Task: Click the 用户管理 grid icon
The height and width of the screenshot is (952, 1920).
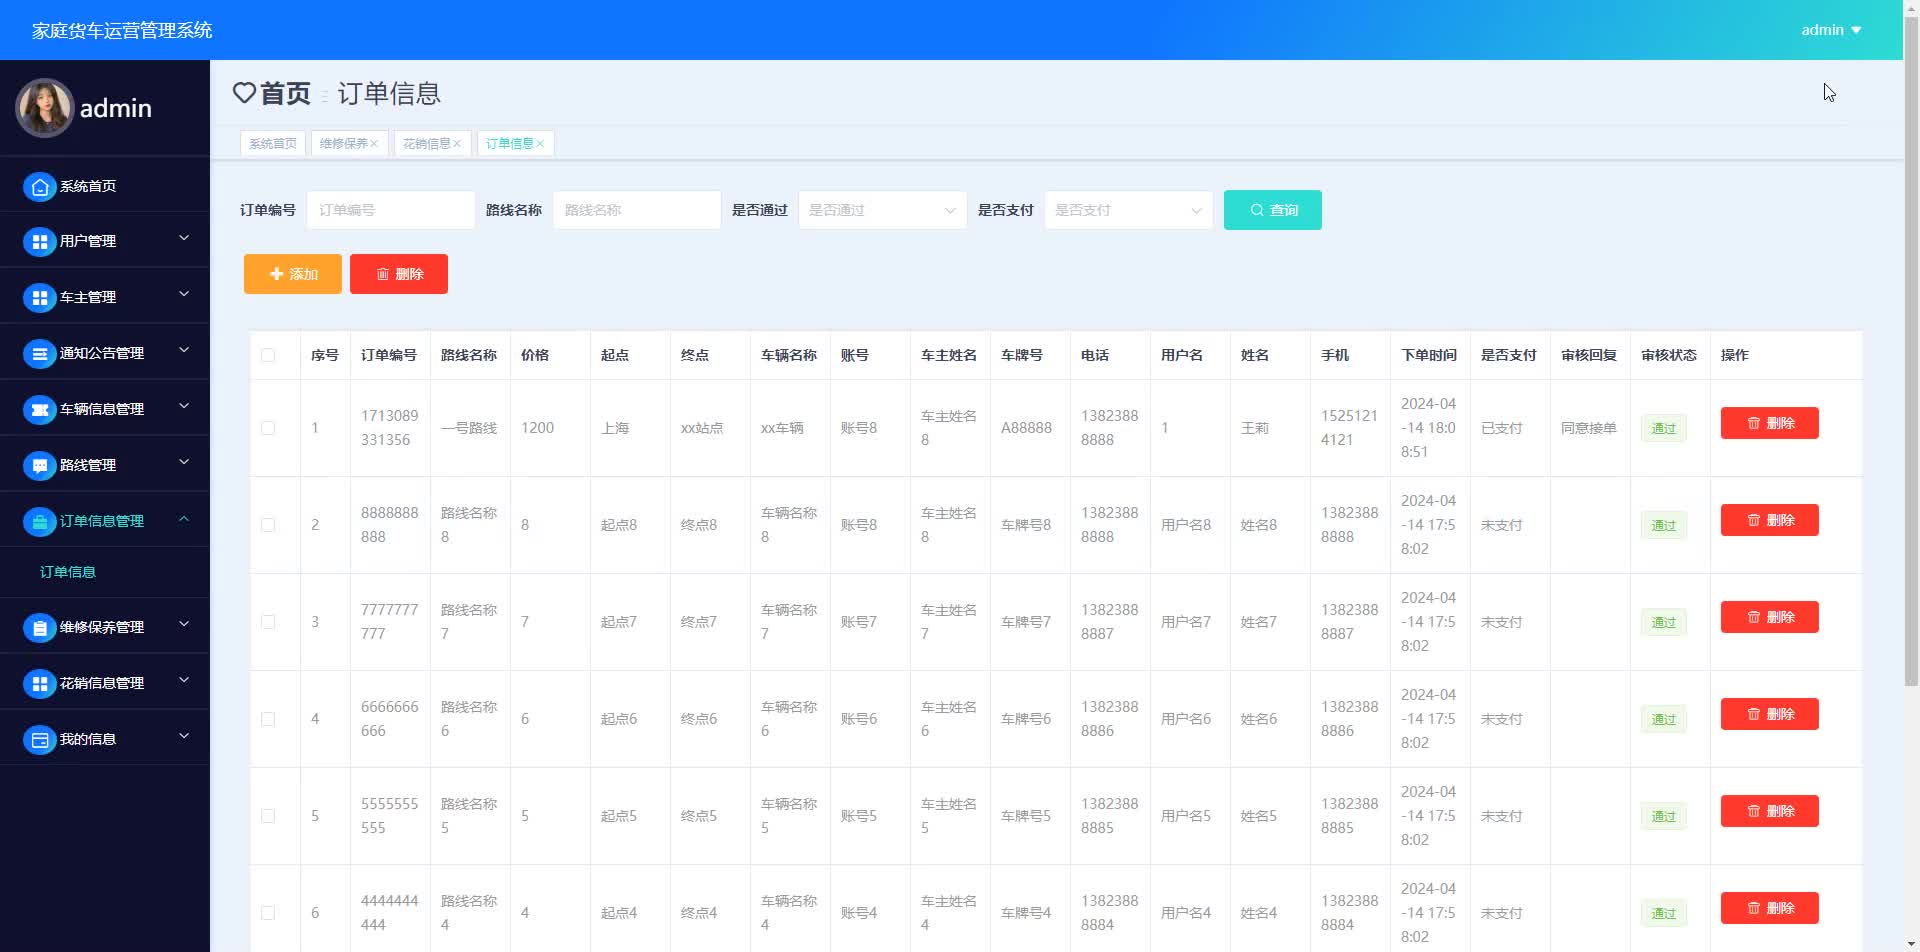Action: [39, 241]
